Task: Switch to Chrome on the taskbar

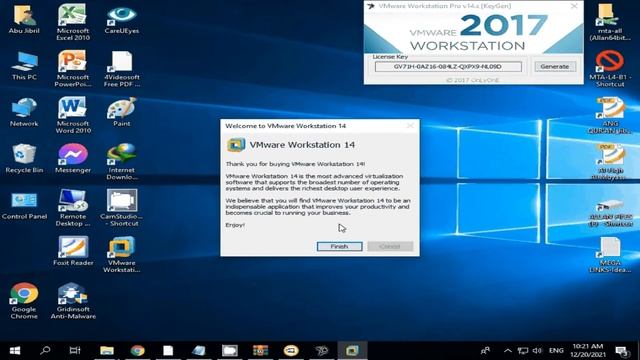Action: click(x=138, y=351)
